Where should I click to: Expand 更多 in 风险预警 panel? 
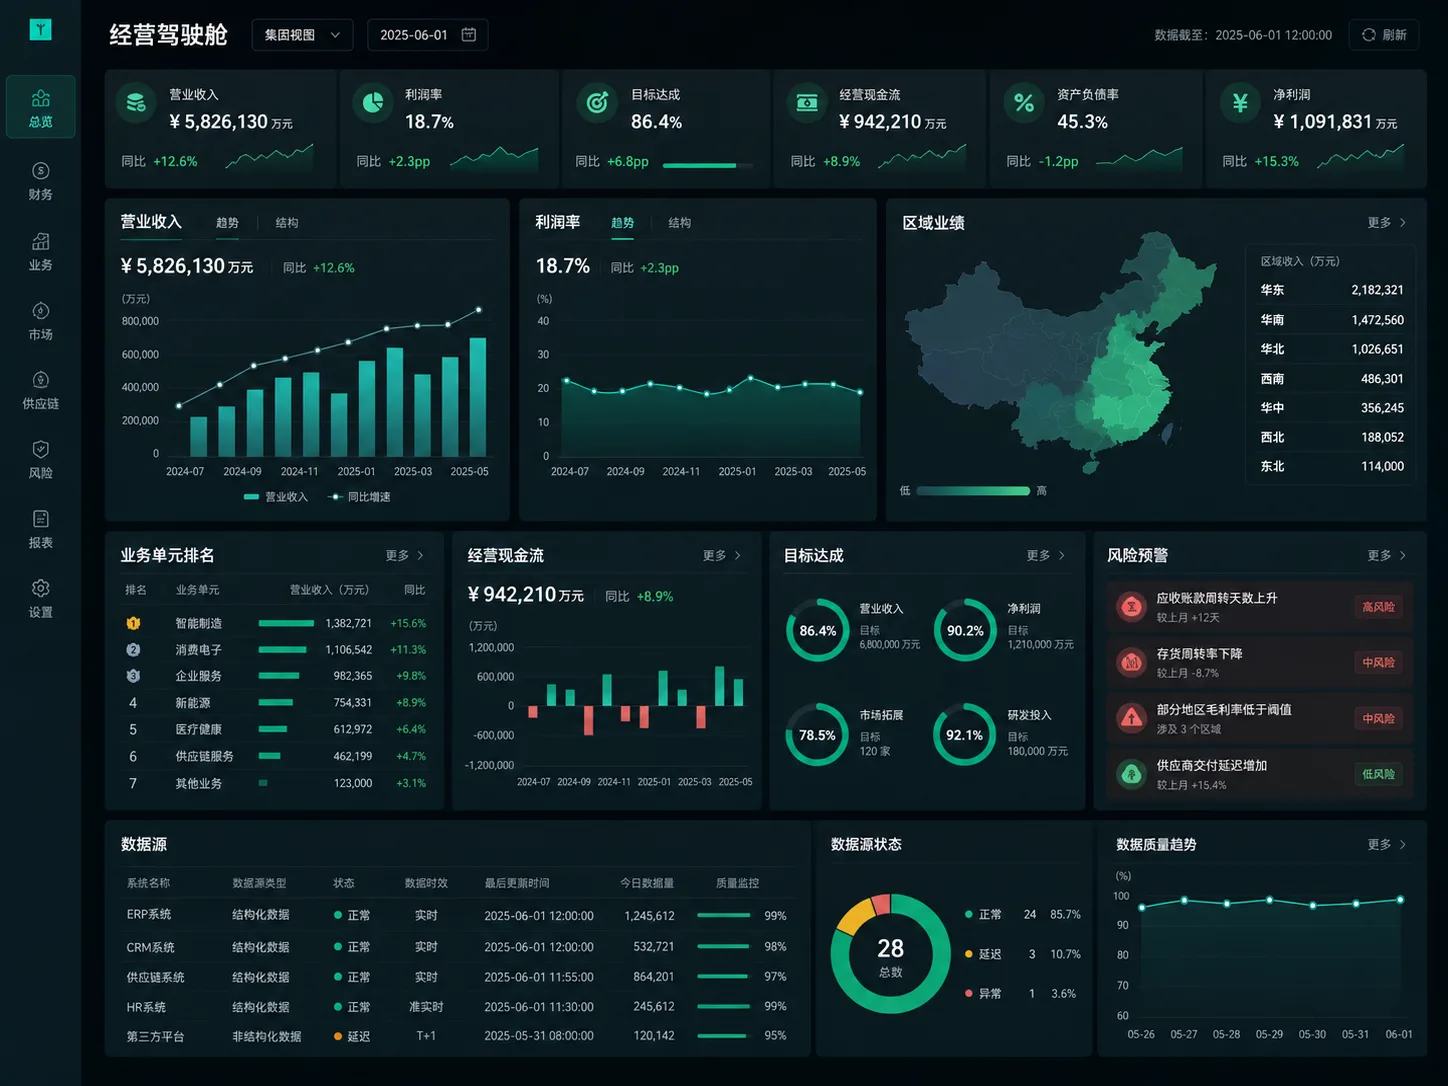point(1387,555)
